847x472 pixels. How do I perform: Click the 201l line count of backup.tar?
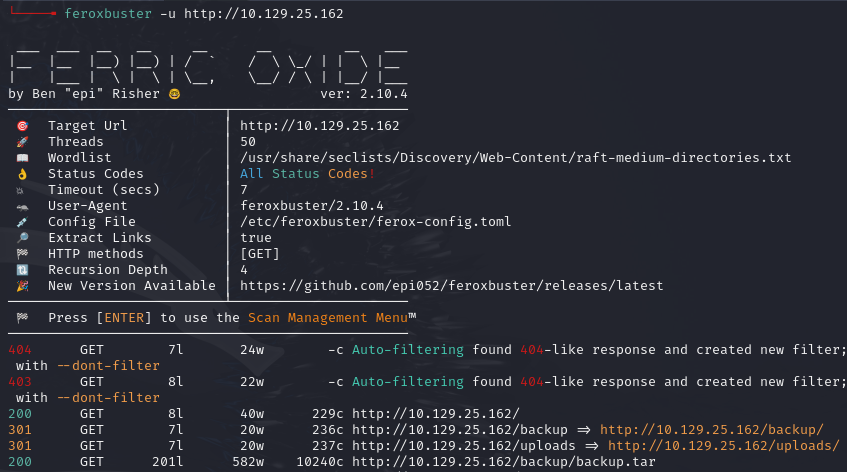[x=167, y=462]
